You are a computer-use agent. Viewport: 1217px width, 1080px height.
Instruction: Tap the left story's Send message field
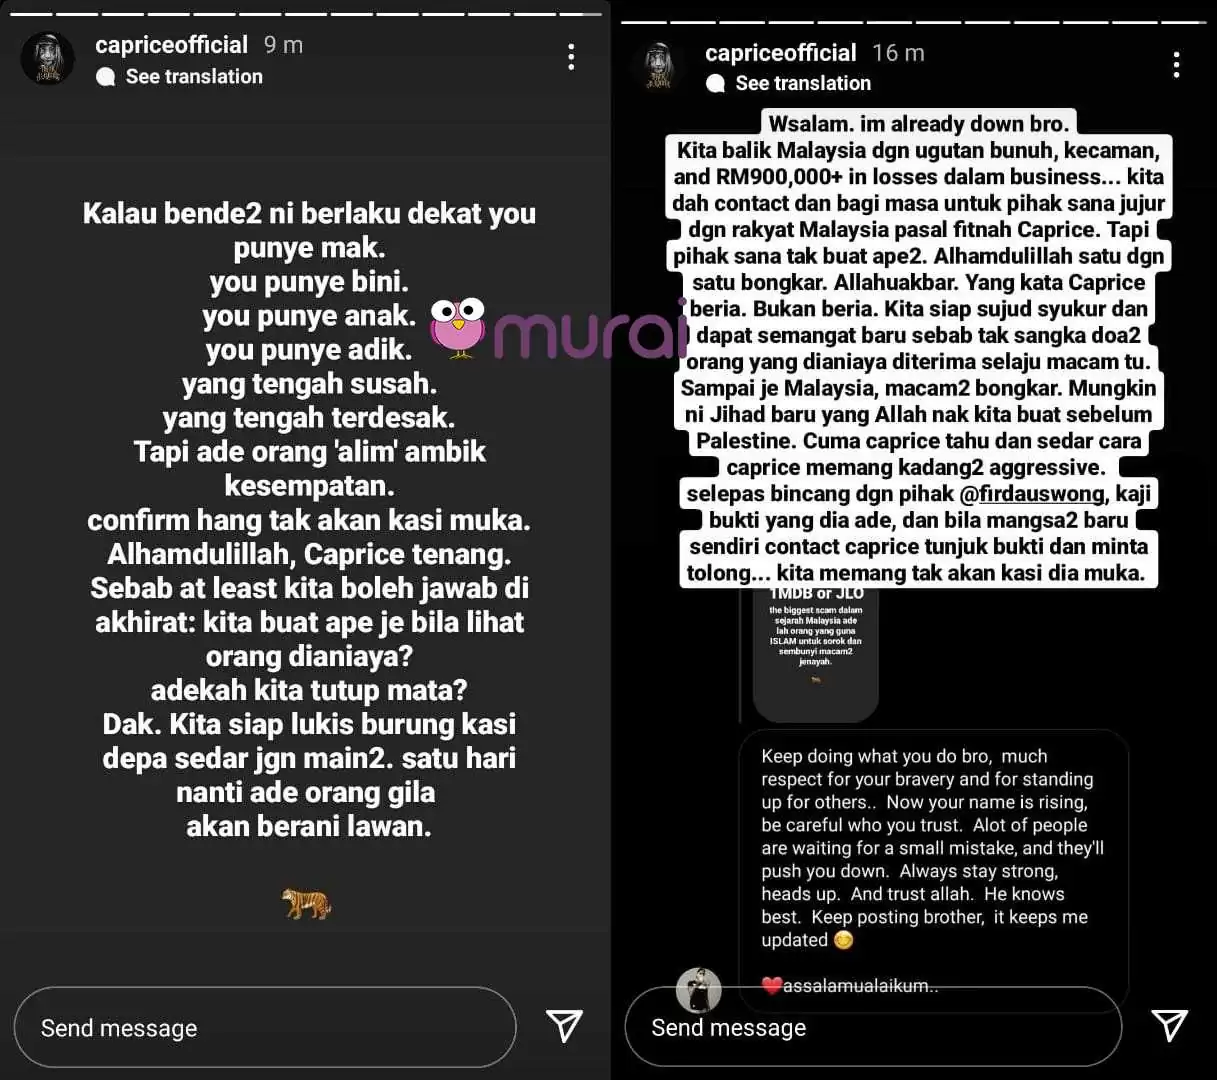tap(265, 1027)
